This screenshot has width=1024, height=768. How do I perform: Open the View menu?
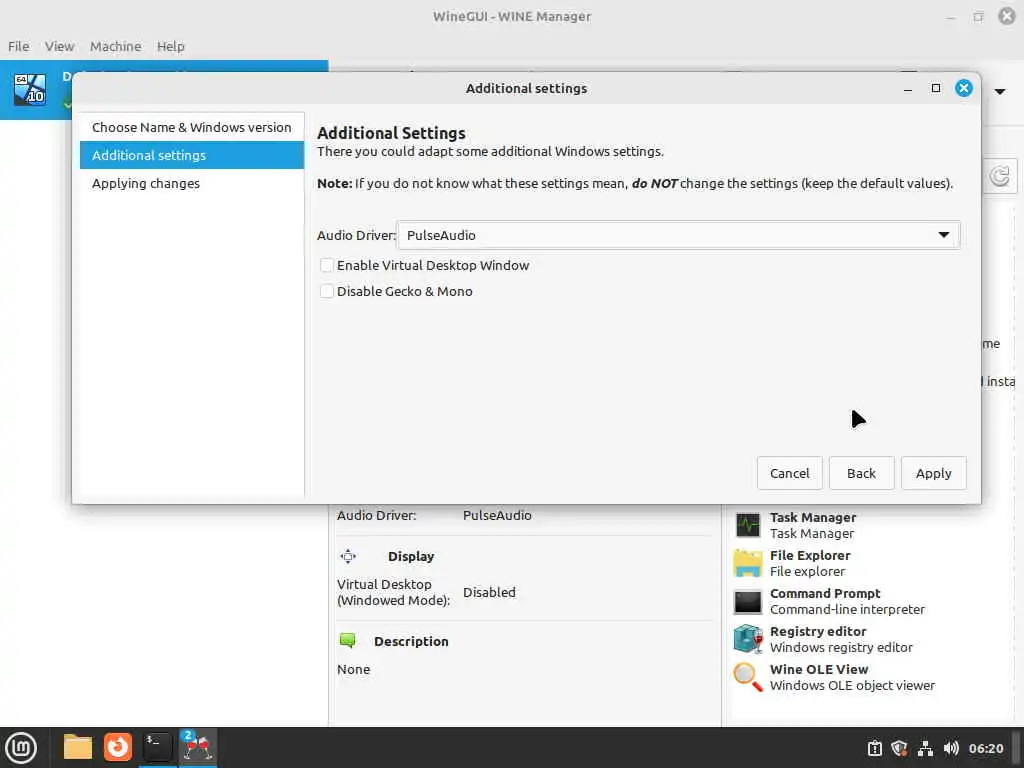59,46
